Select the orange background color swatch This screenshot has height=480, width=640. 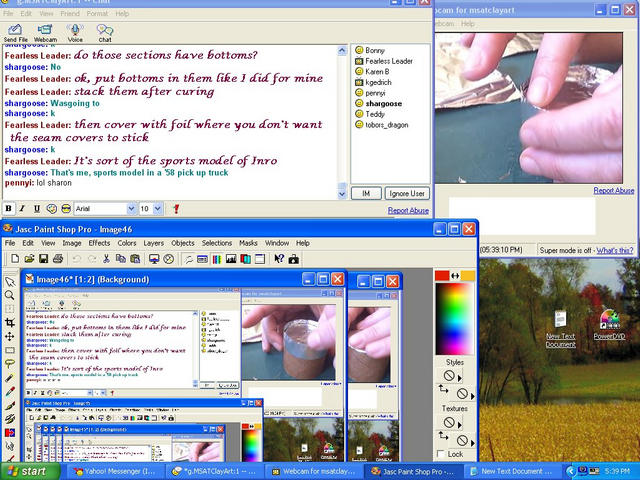coord(468,276)
